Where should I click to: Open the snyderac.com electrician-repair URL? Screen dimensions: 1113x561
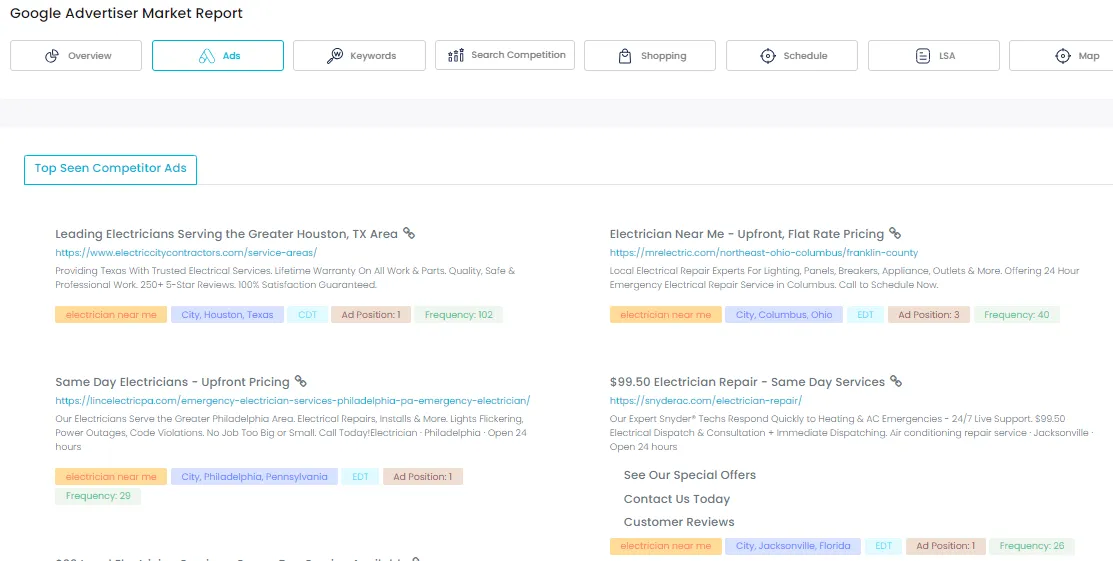(x=705, y=401)
